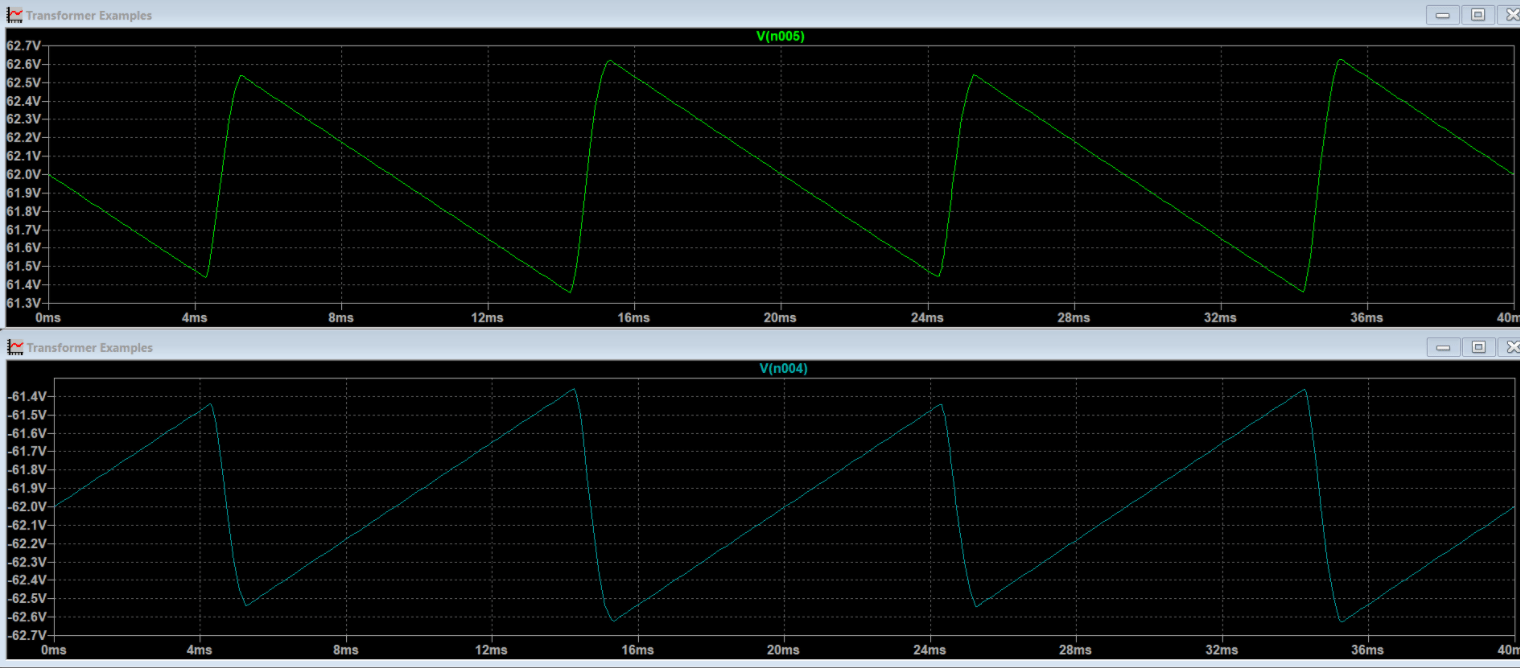Click the 62.5V vertical axis label
The image size is (1520, 668).
click(x=23, y=83)
